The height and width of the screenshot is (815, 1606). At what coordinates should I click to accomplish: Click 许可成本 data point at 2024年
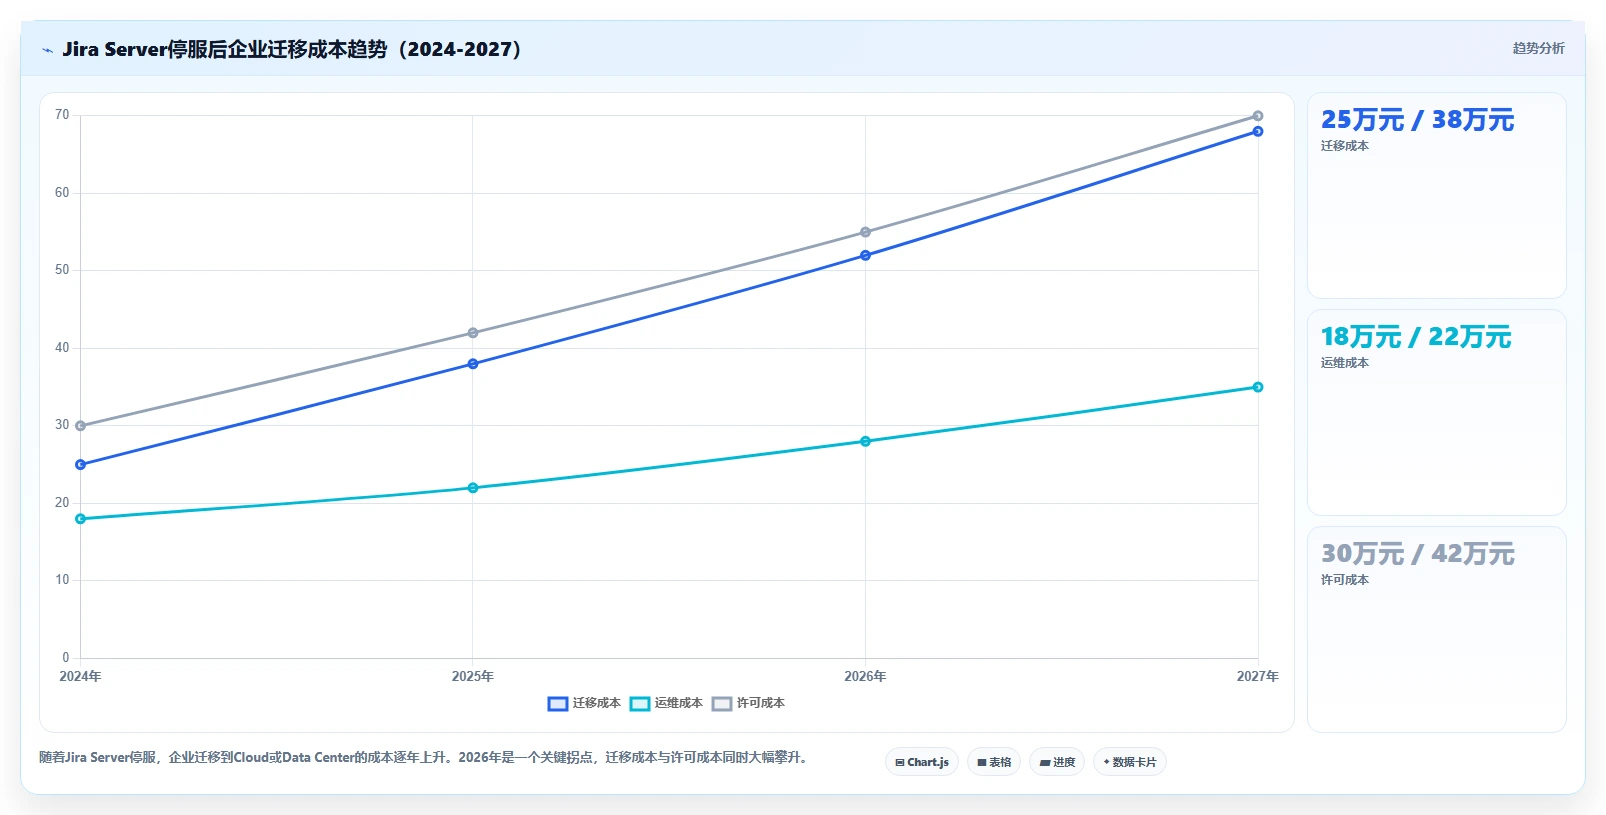81,426
